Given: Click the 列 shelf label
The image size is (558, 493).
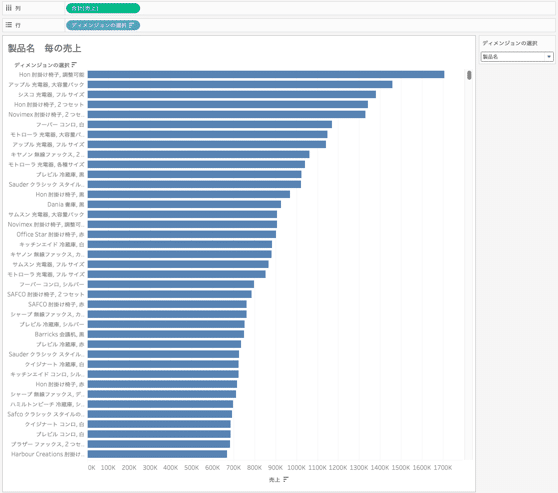Looking at the screenshot, I should pos(18,8).
